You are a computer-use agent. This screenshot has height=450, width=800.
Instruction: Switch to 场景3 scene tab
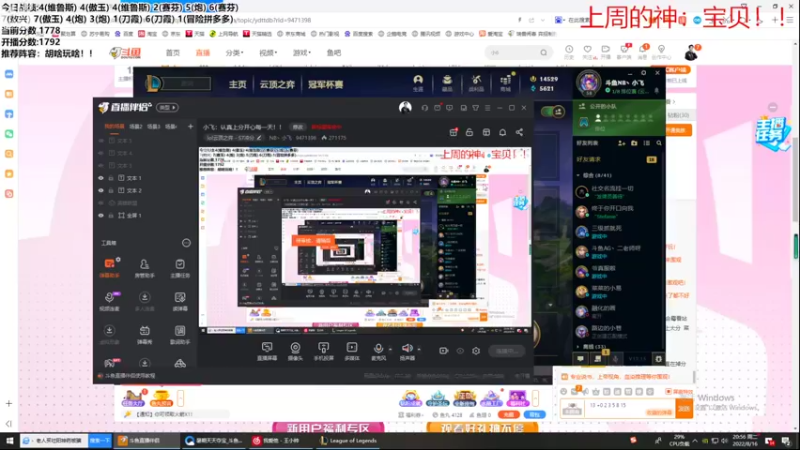(x=154, y=127)
